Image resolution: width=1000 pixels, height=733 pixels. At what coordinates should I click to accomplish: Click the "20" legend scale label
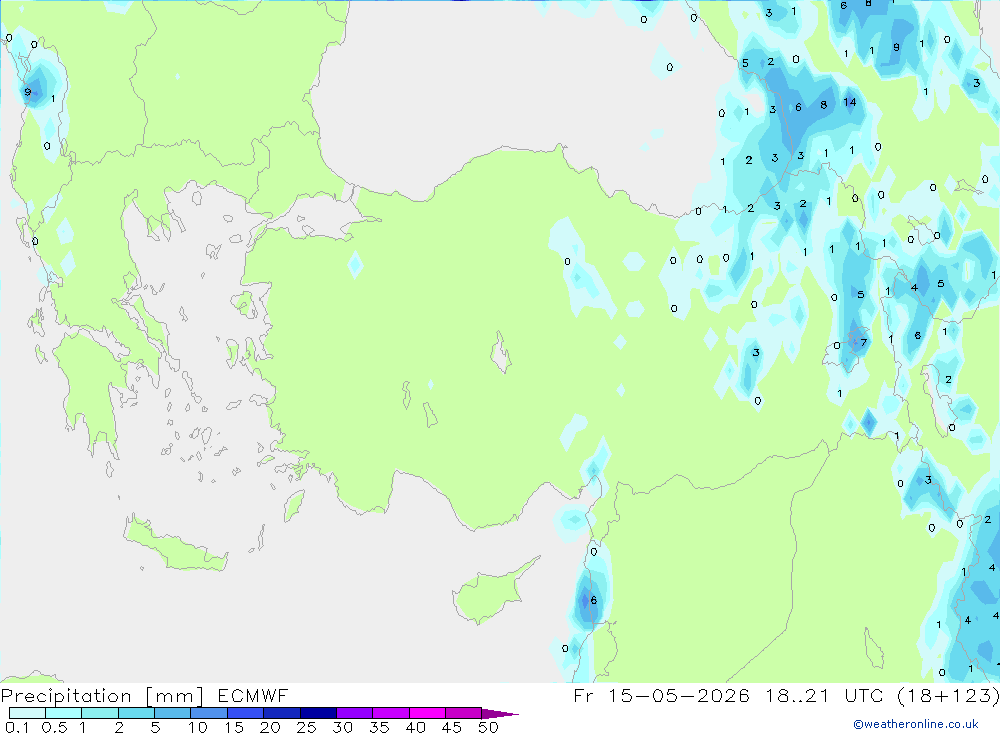270,727
